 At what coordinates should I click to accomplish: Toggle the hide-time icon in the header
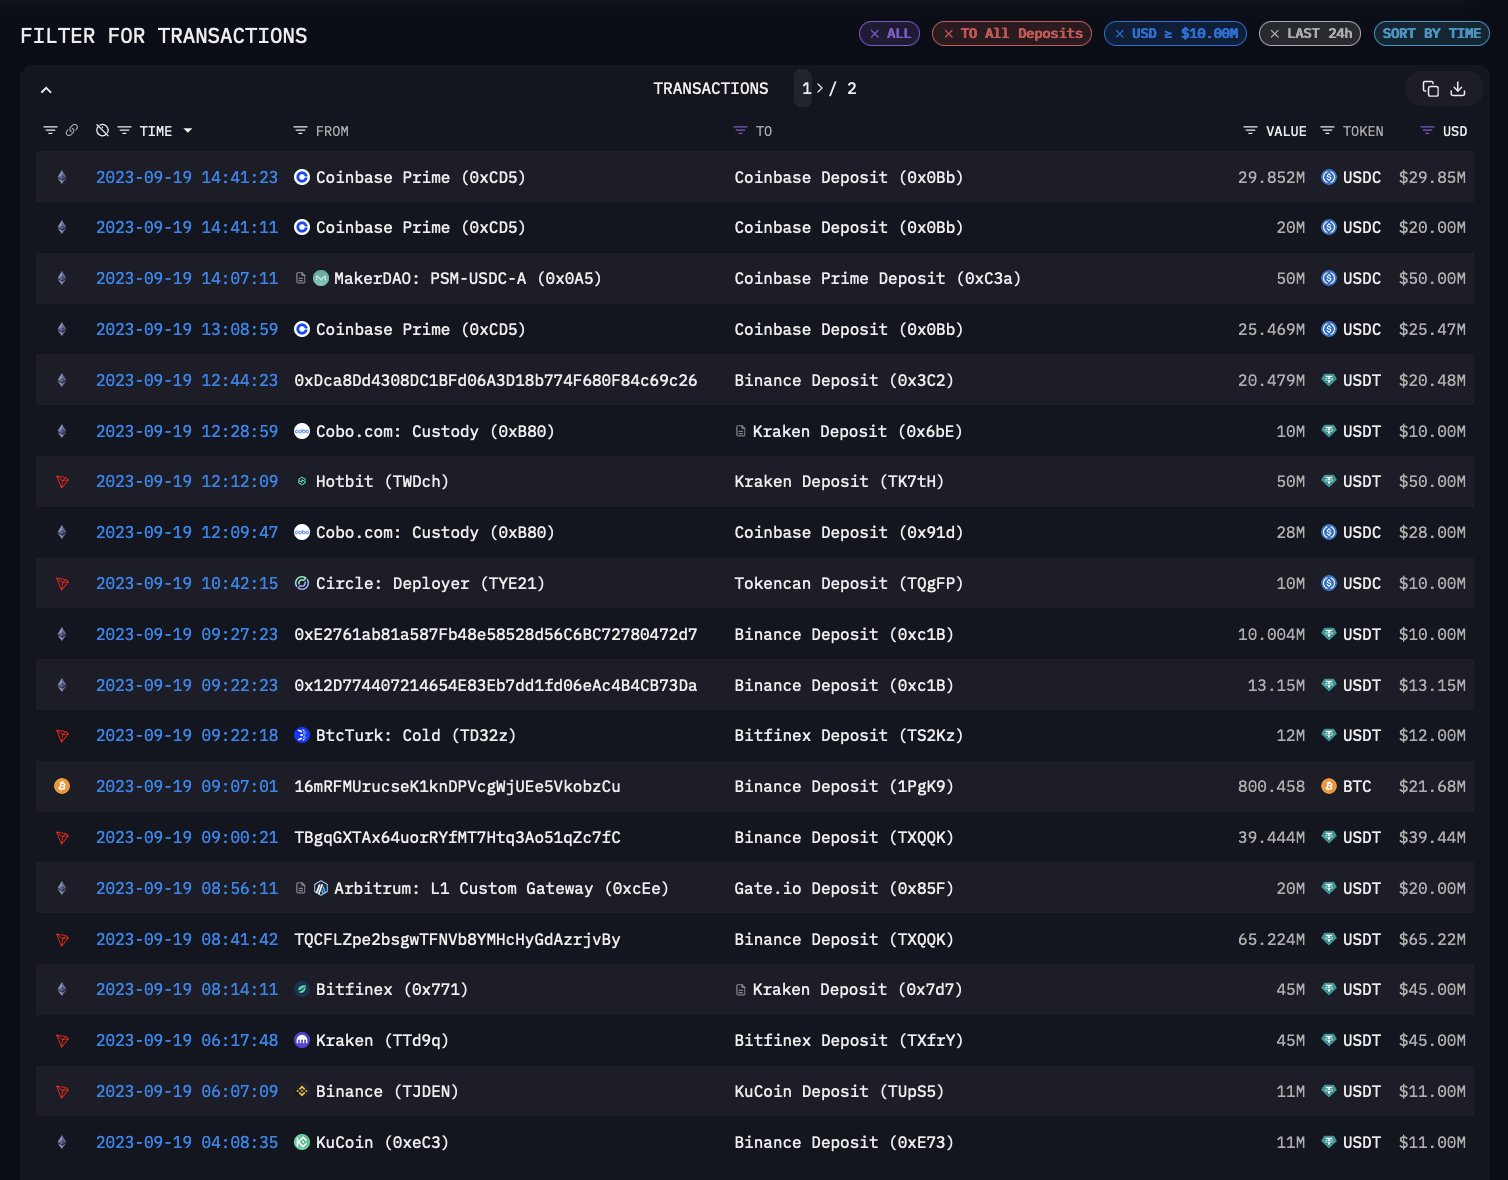tap(102, 131)
